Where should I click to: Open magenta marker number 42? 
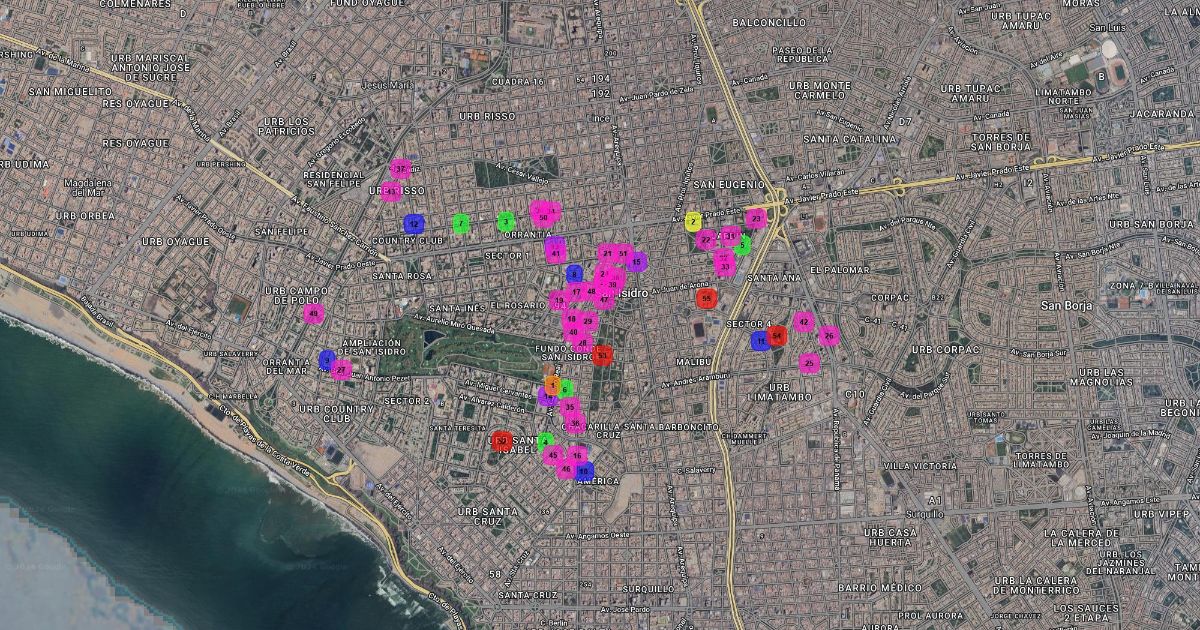[x=803, y=322]
